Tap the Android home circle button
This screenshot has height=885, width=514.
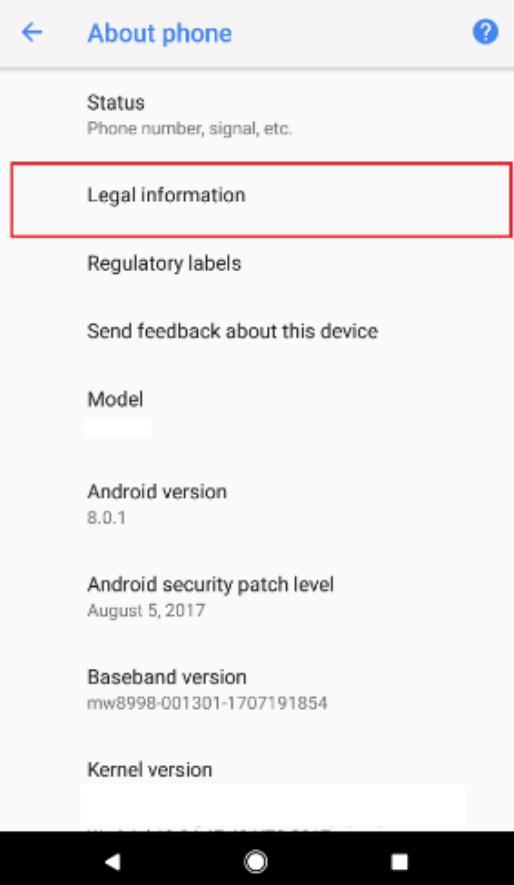click(x=256, y=861)
